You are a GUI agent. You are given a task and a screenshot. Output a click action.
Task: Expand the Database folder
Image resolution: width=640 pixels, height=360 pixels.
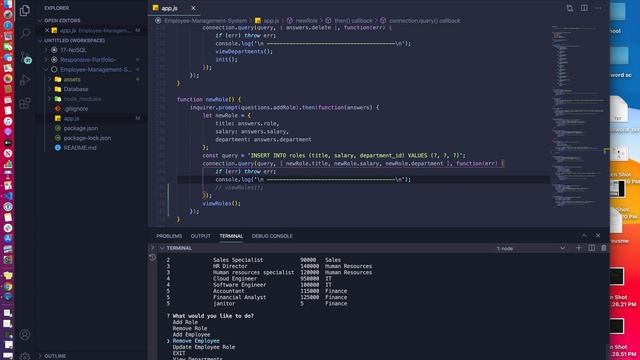(x=76, y=89)
